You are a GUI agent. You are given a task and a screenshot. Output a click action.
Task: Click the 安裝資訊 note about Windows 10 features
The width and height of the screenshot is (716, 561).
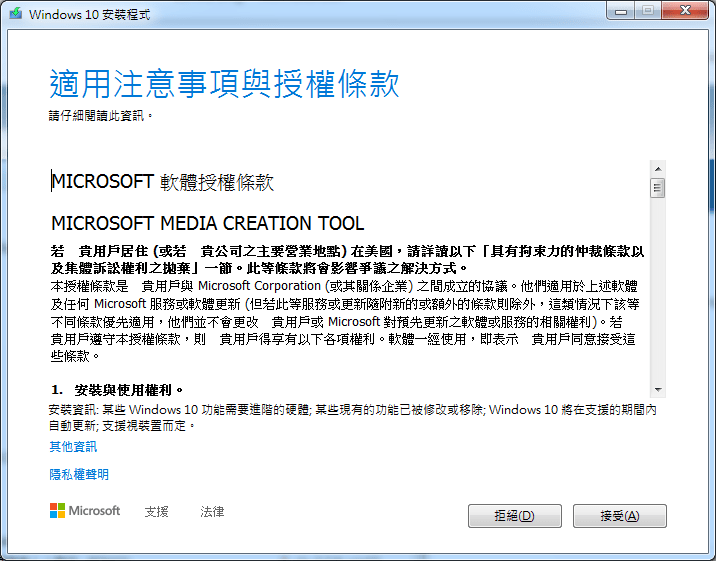tap(353, 418)
